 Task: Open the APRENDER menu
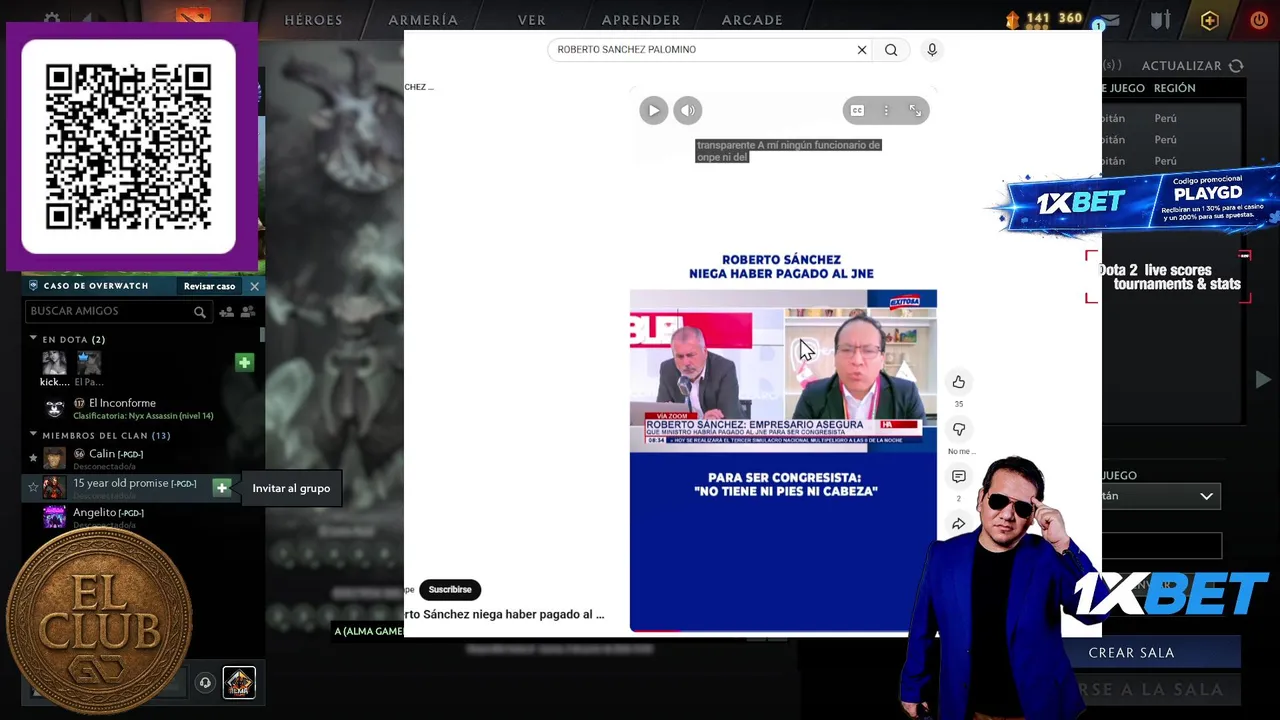click(641, 20)
